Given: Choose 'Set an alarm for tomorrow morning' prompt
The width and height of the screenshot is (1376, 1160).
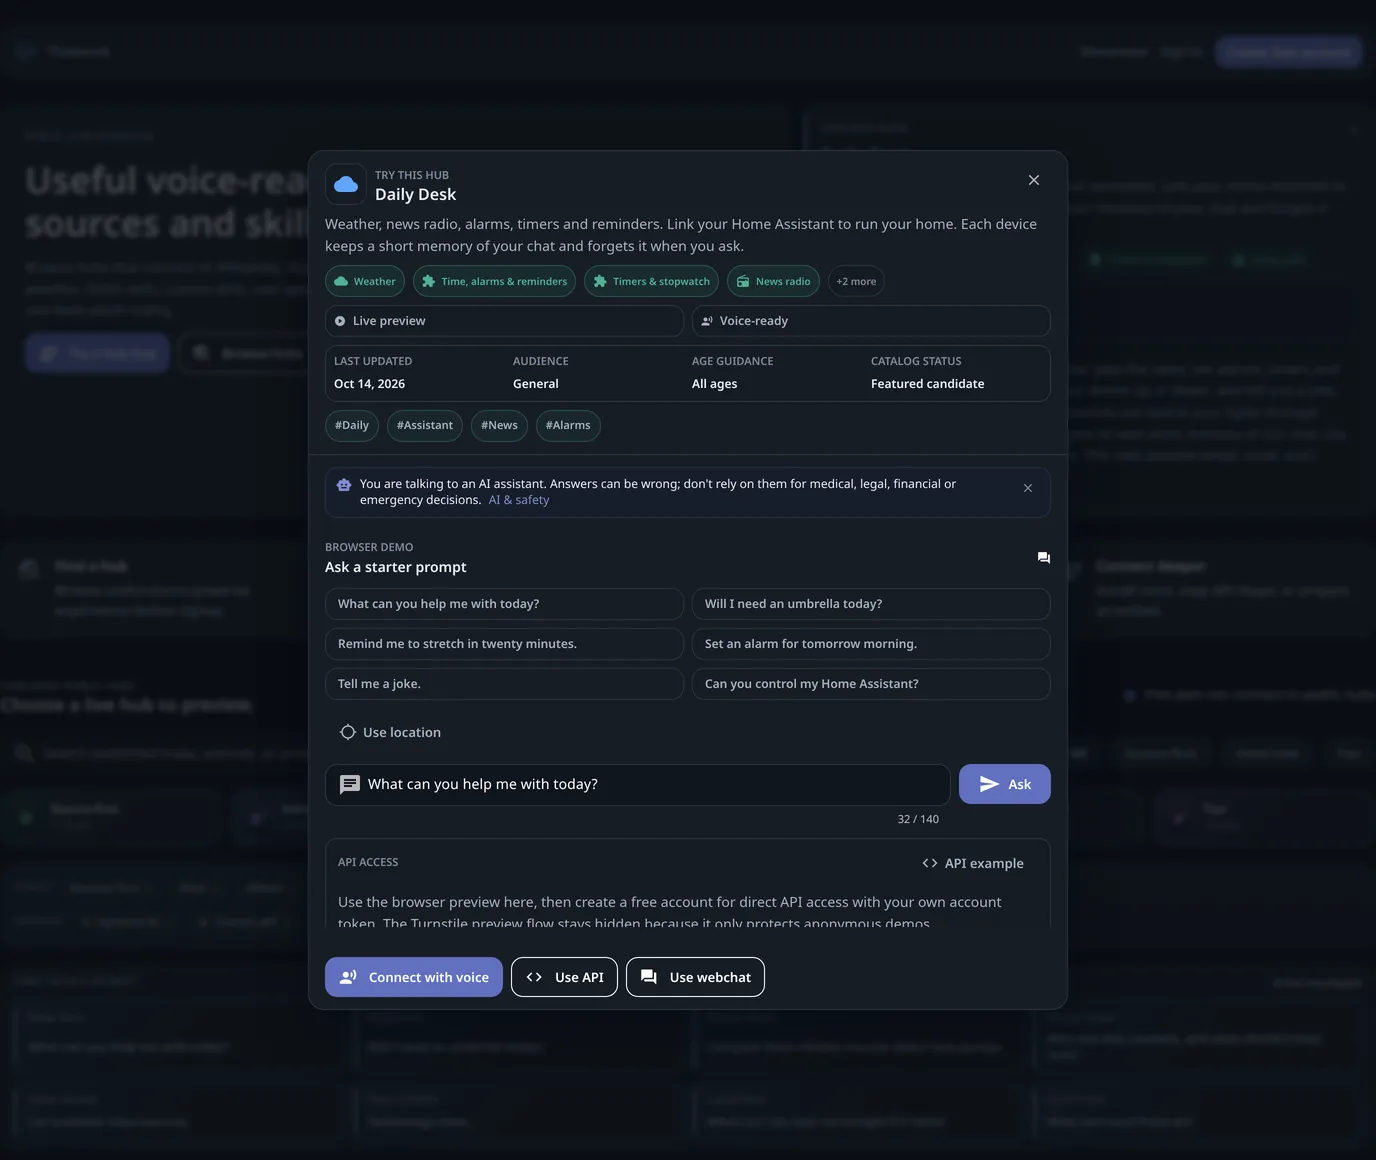Looking at the screenshot, I should (x=871, y=644).
